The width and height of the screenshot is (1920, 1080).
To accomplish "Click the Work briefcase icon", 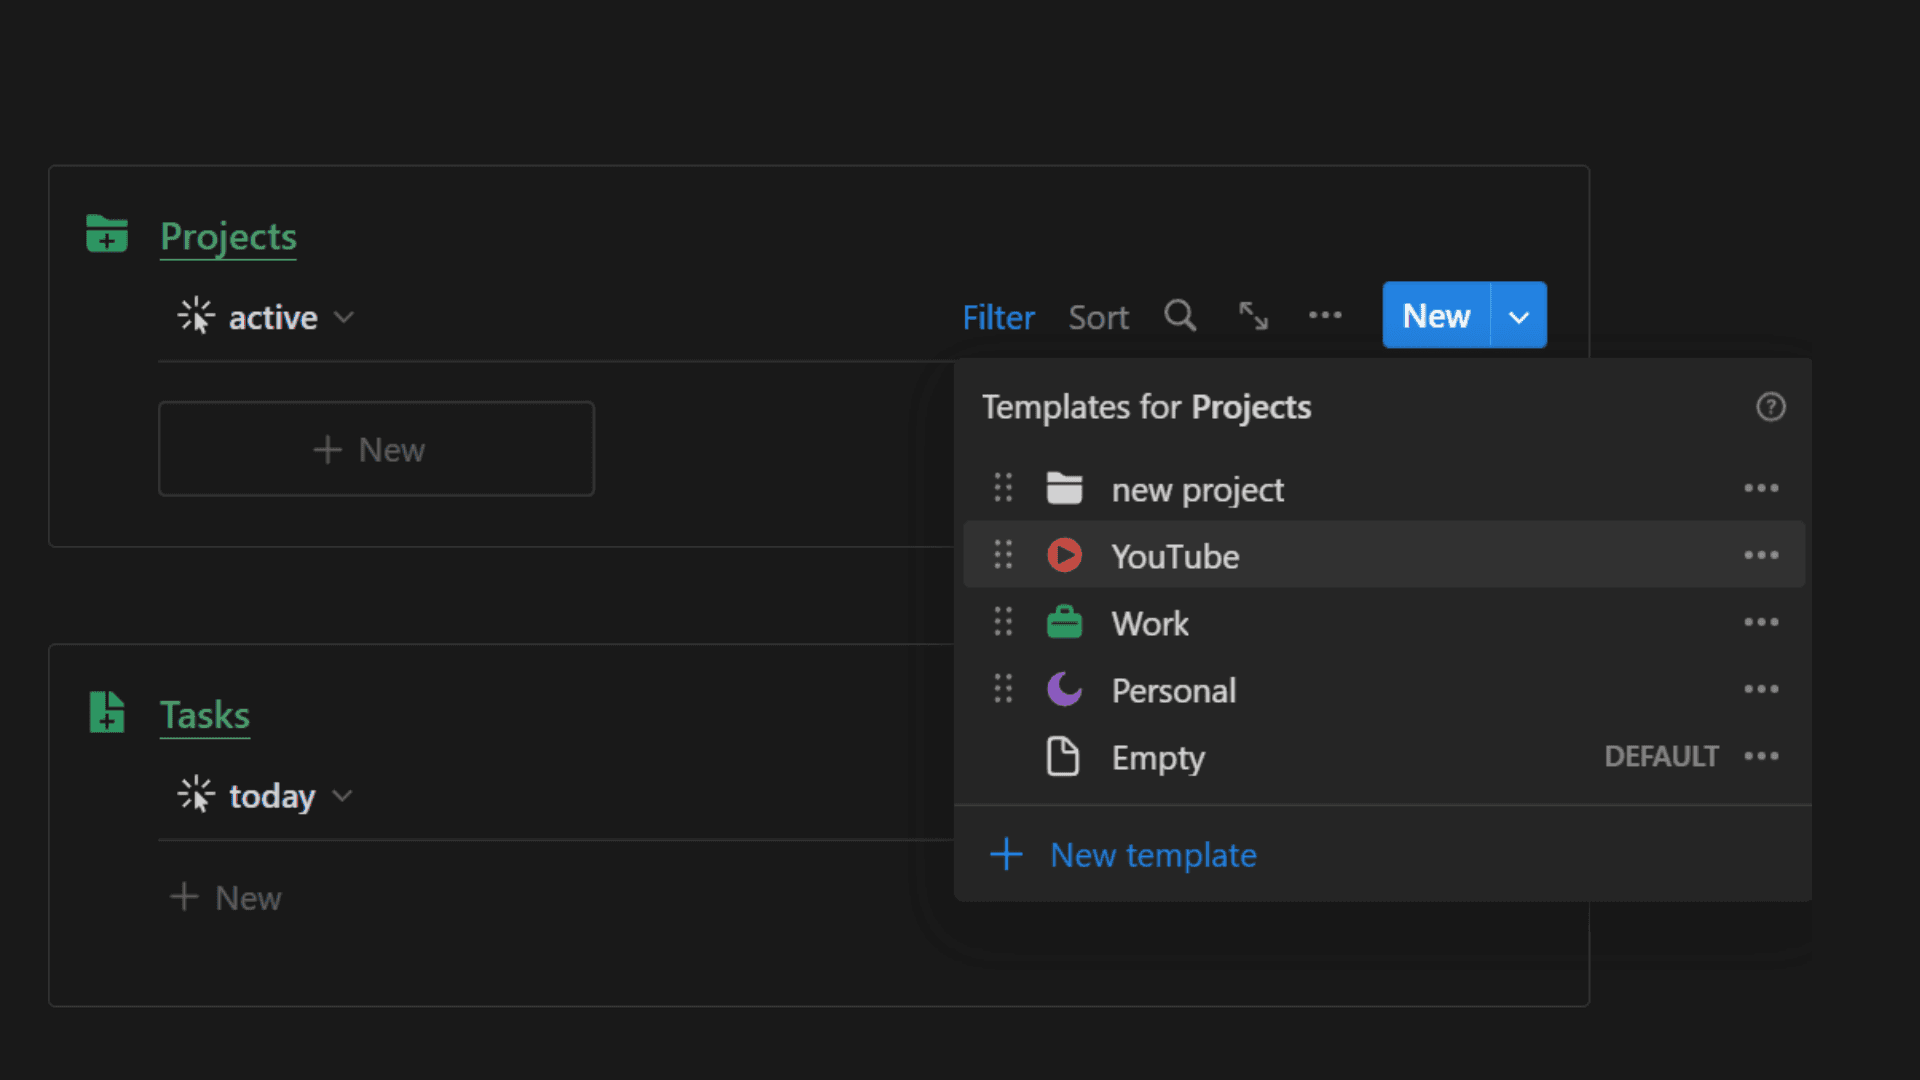I will (1064, 622).
